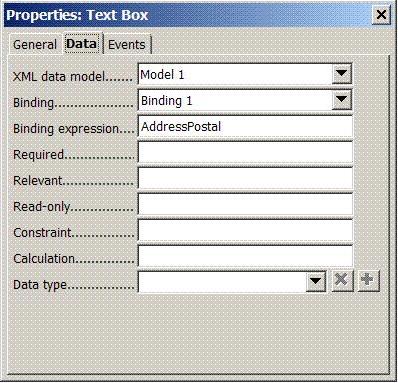The image size is (398, 383).
Task: Click the add data type plus icon
Action: pos(368,281)
